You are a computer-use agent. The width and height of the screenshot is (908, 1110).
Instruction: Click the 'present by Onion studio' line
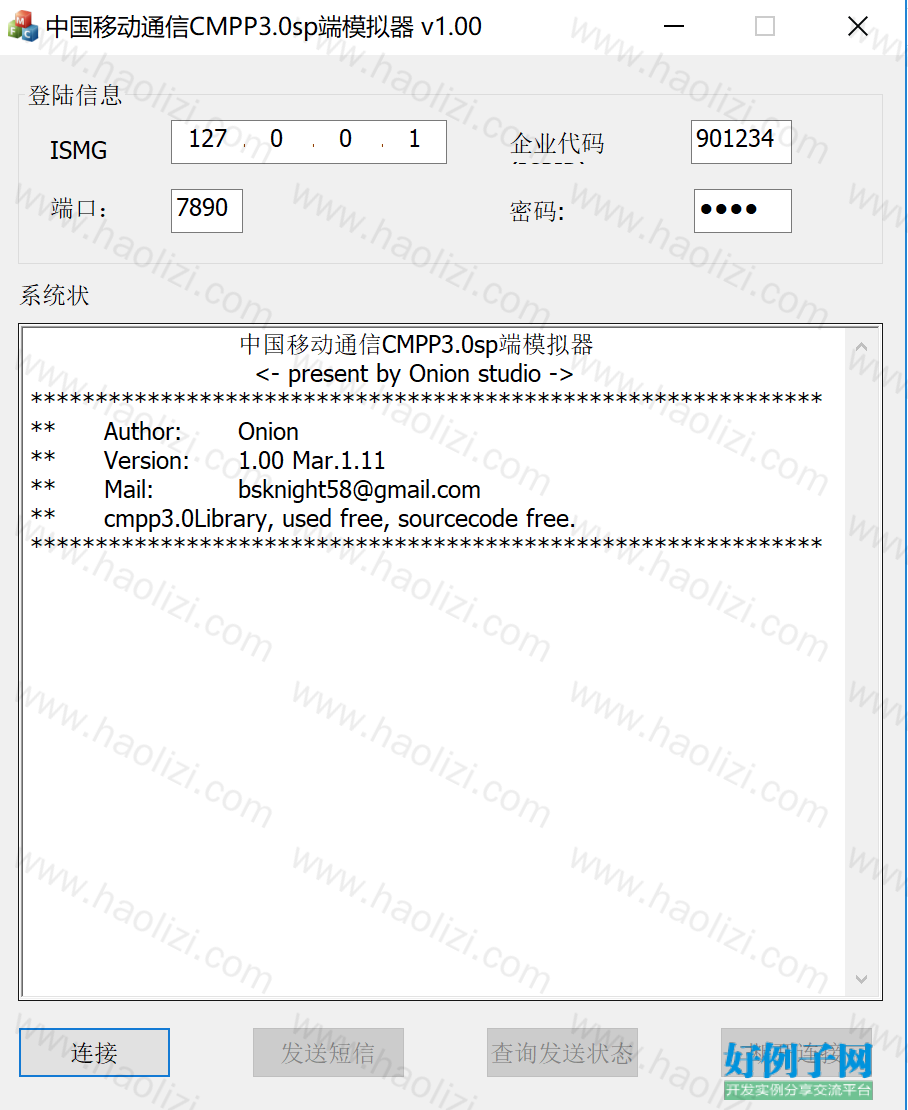pyautogui.click(x=414, y=374)
